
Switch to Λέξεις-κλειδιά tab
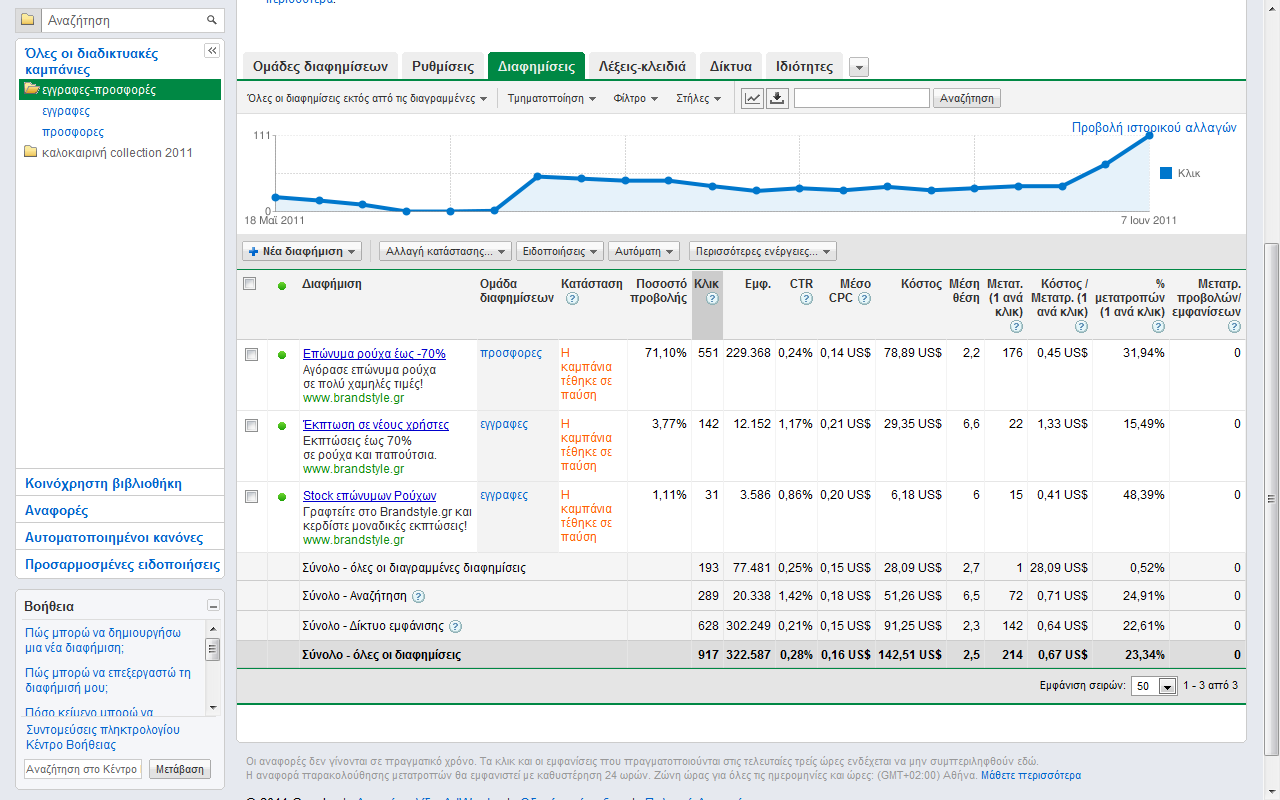[642, 67]
